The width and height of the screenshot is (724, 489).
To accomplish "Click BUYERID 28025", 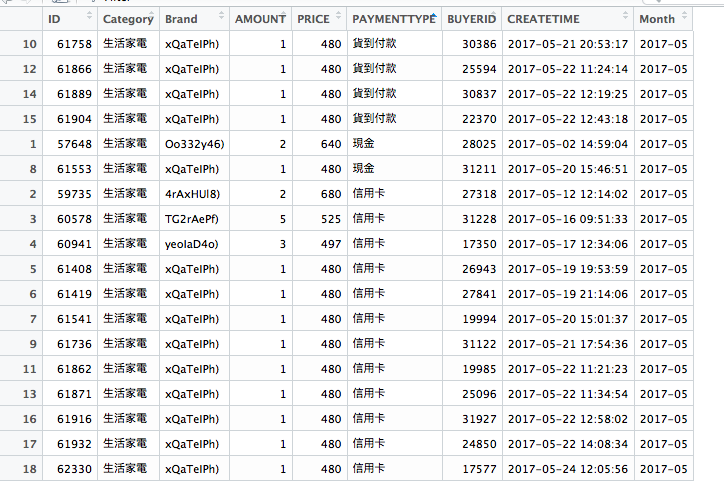I will tap(479, 144).
